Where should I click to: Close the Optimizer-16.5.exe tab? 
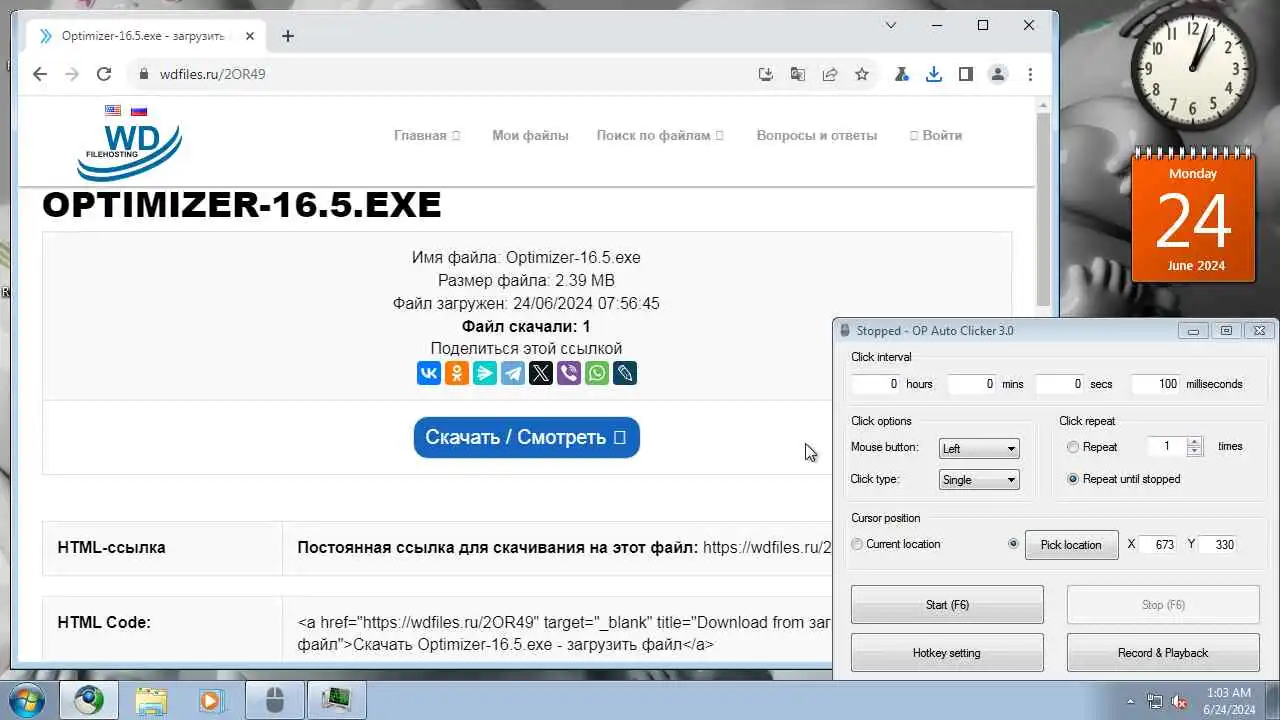(x=250, y=36)
